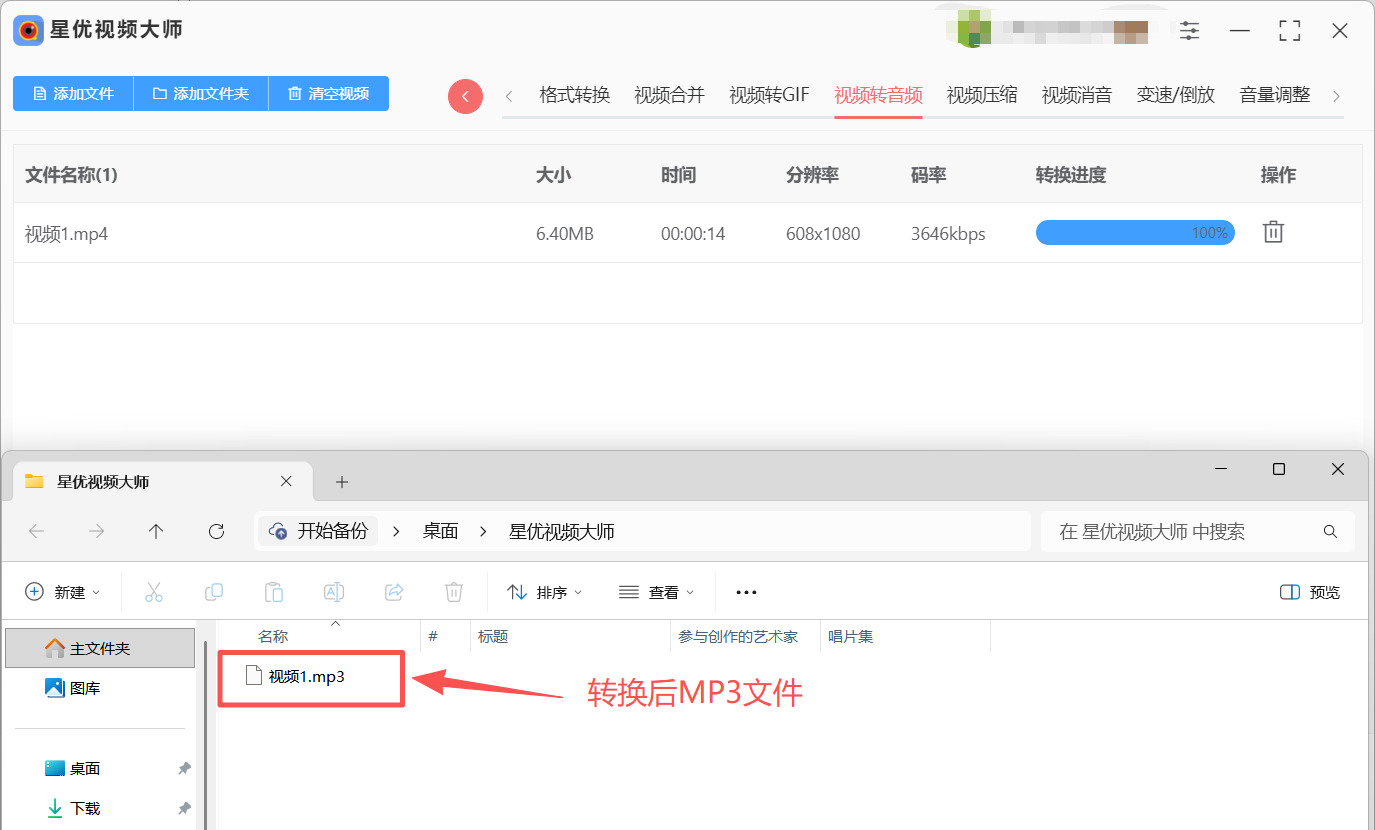
Task: Open the settings sliders icon in title bar
Action: pos(1189,31)
